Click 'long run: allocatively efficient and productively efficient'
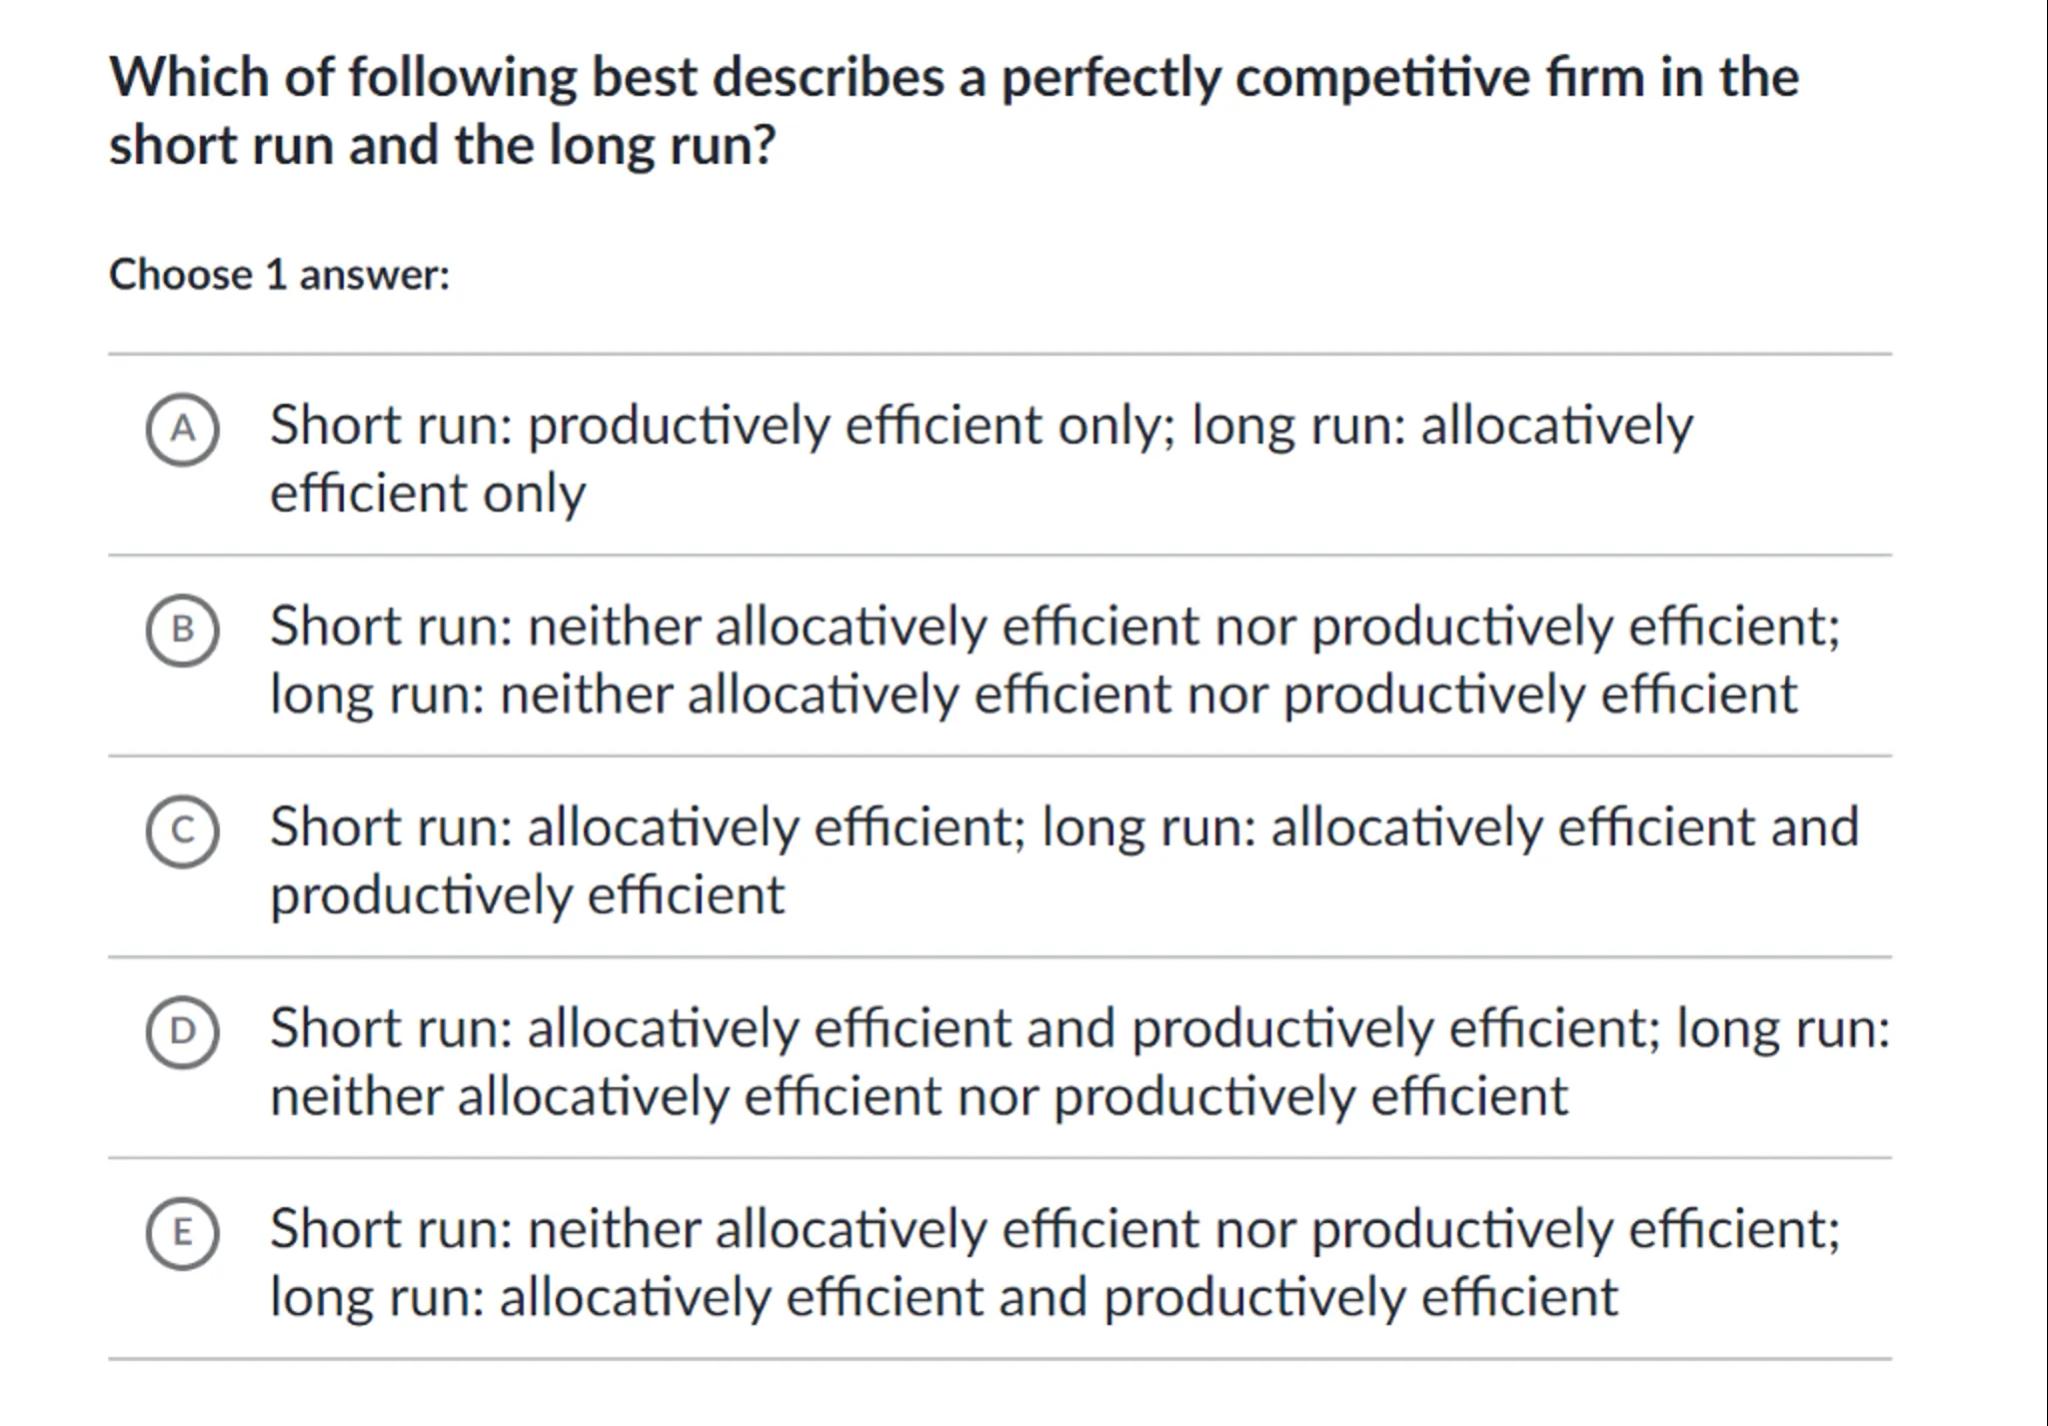Viewport: 2048px width, 1426px height. (944, 1298)
